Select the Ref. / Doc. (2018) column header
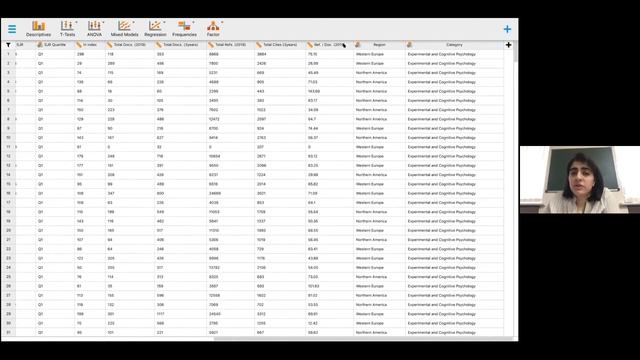The image size is (640, 360). 329,45
